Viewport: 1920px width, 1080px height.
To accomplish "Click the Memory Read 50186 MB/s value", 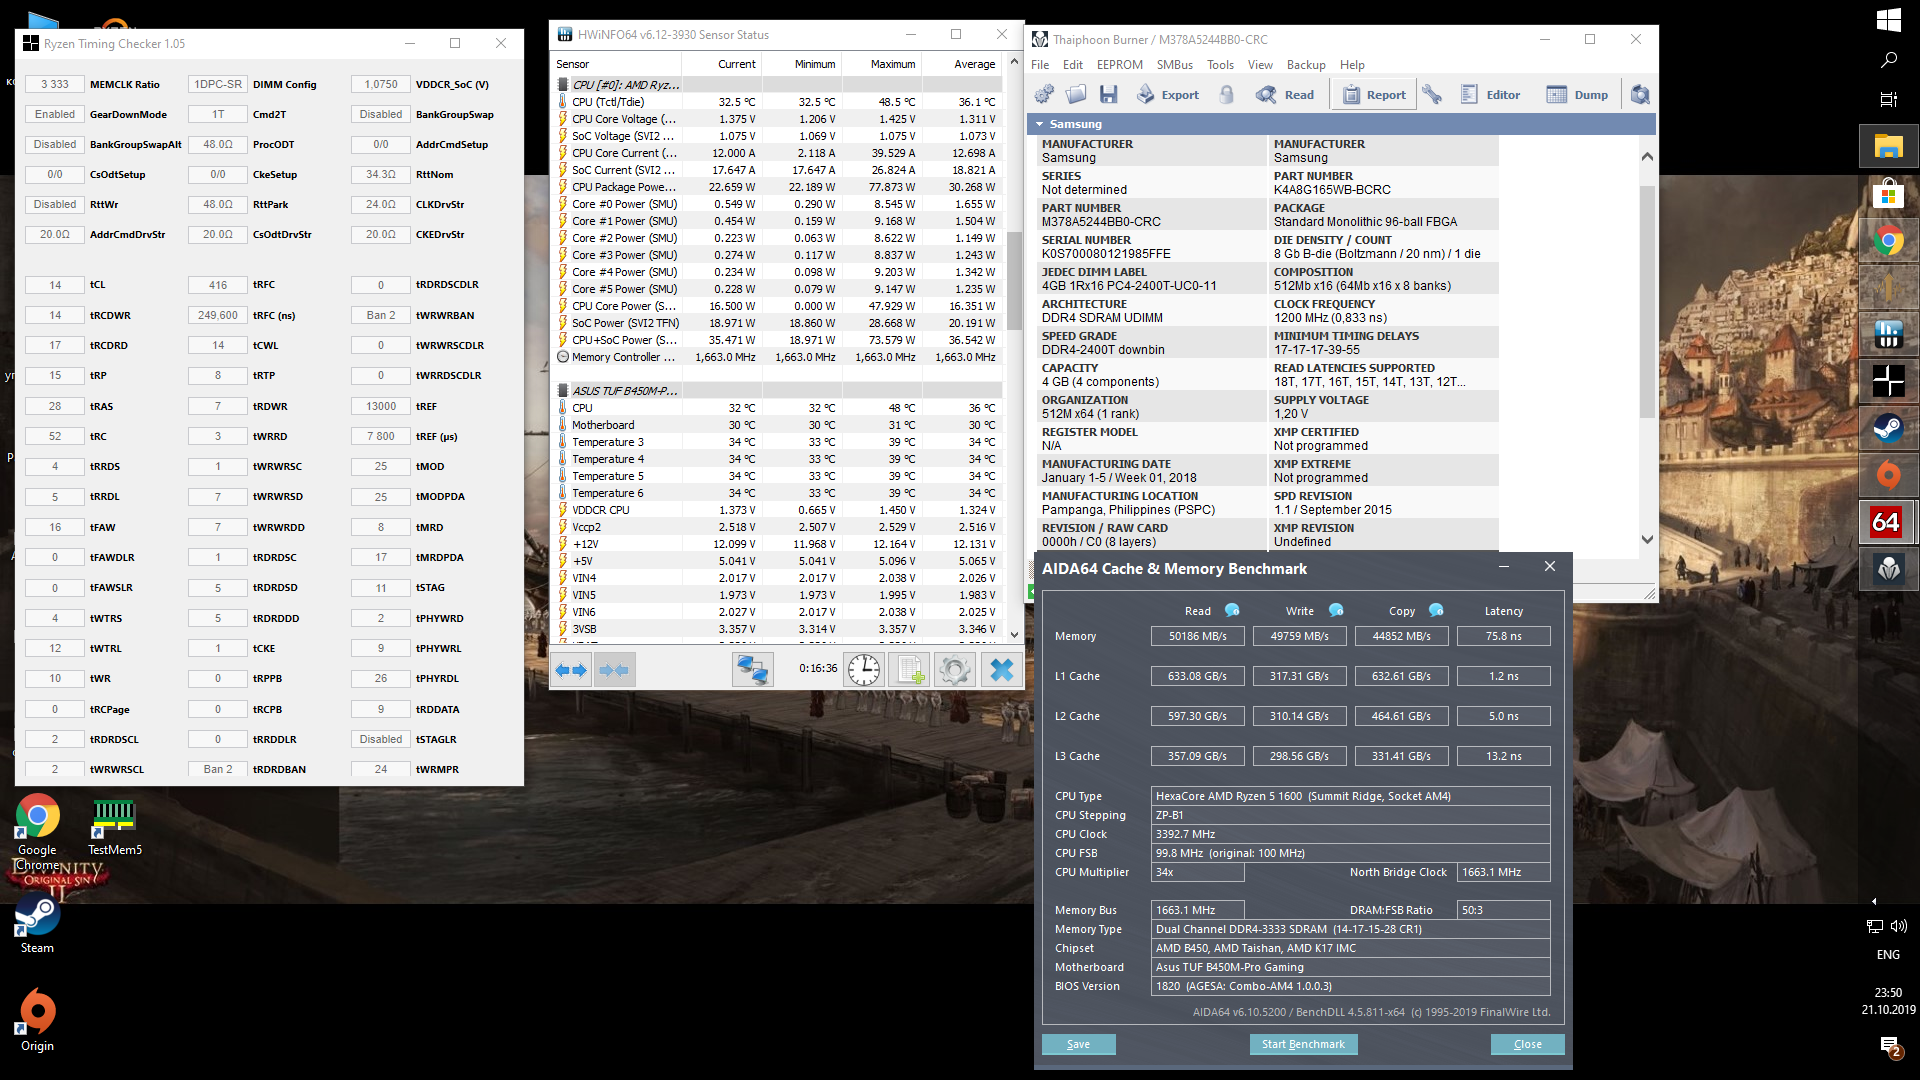I will (x=1197, y=636).
